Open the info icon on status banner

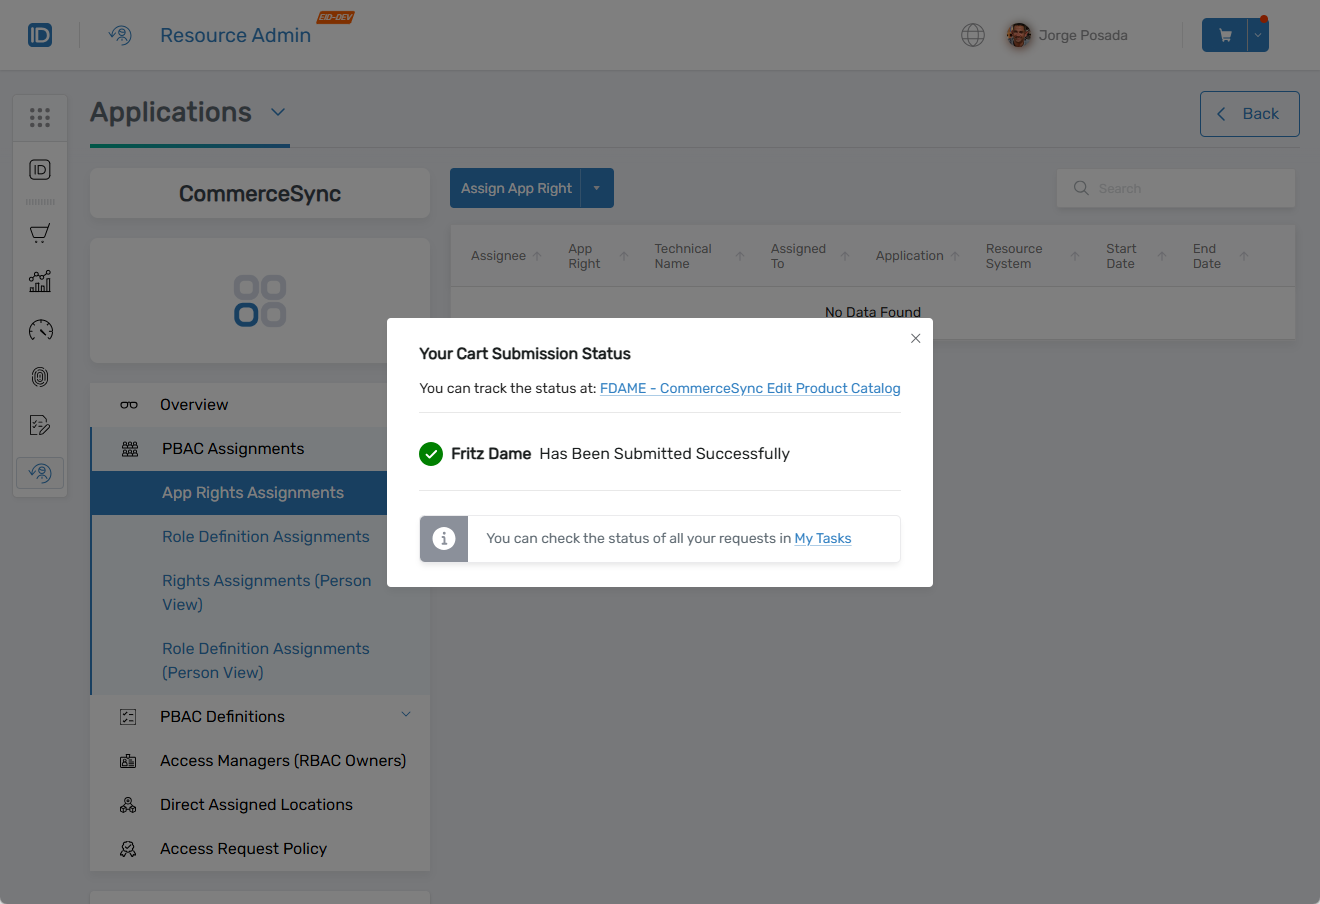(443, 538)
